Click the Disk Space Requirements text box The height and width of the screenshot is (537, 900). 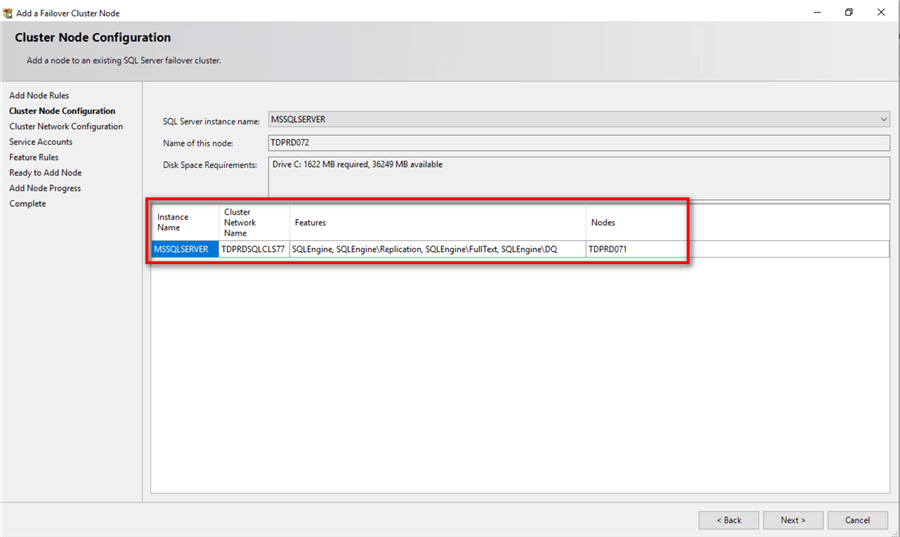(577, 177)
